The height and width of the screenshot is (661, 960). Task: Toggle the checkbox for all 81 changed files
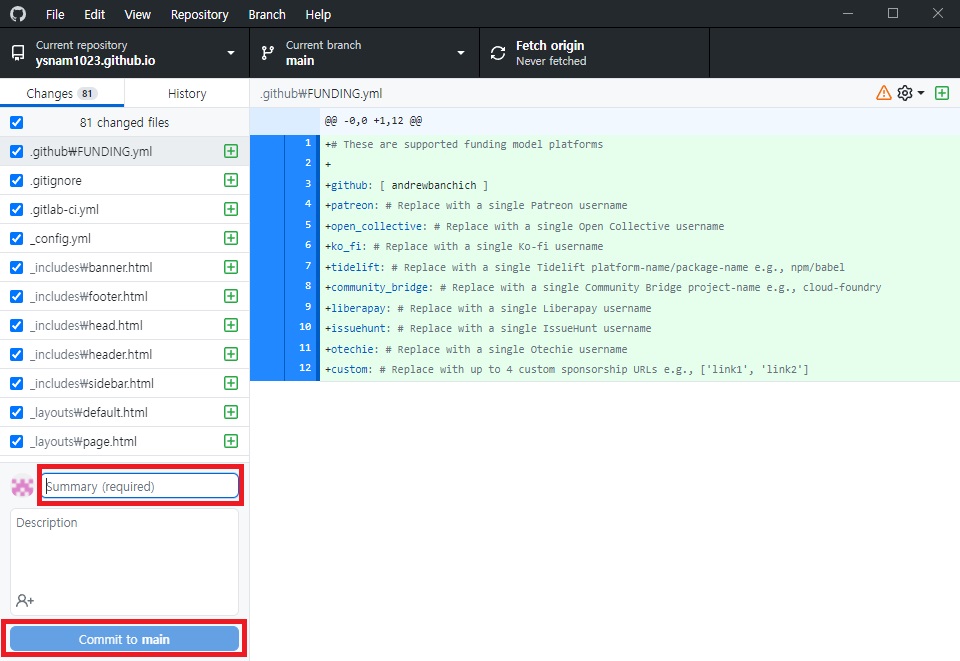(16, 123)
